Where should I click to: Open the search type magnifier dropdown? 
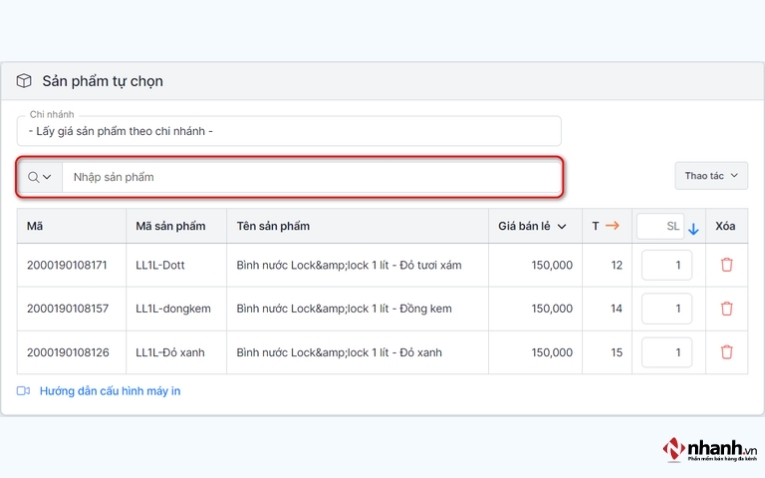[40, 177]
